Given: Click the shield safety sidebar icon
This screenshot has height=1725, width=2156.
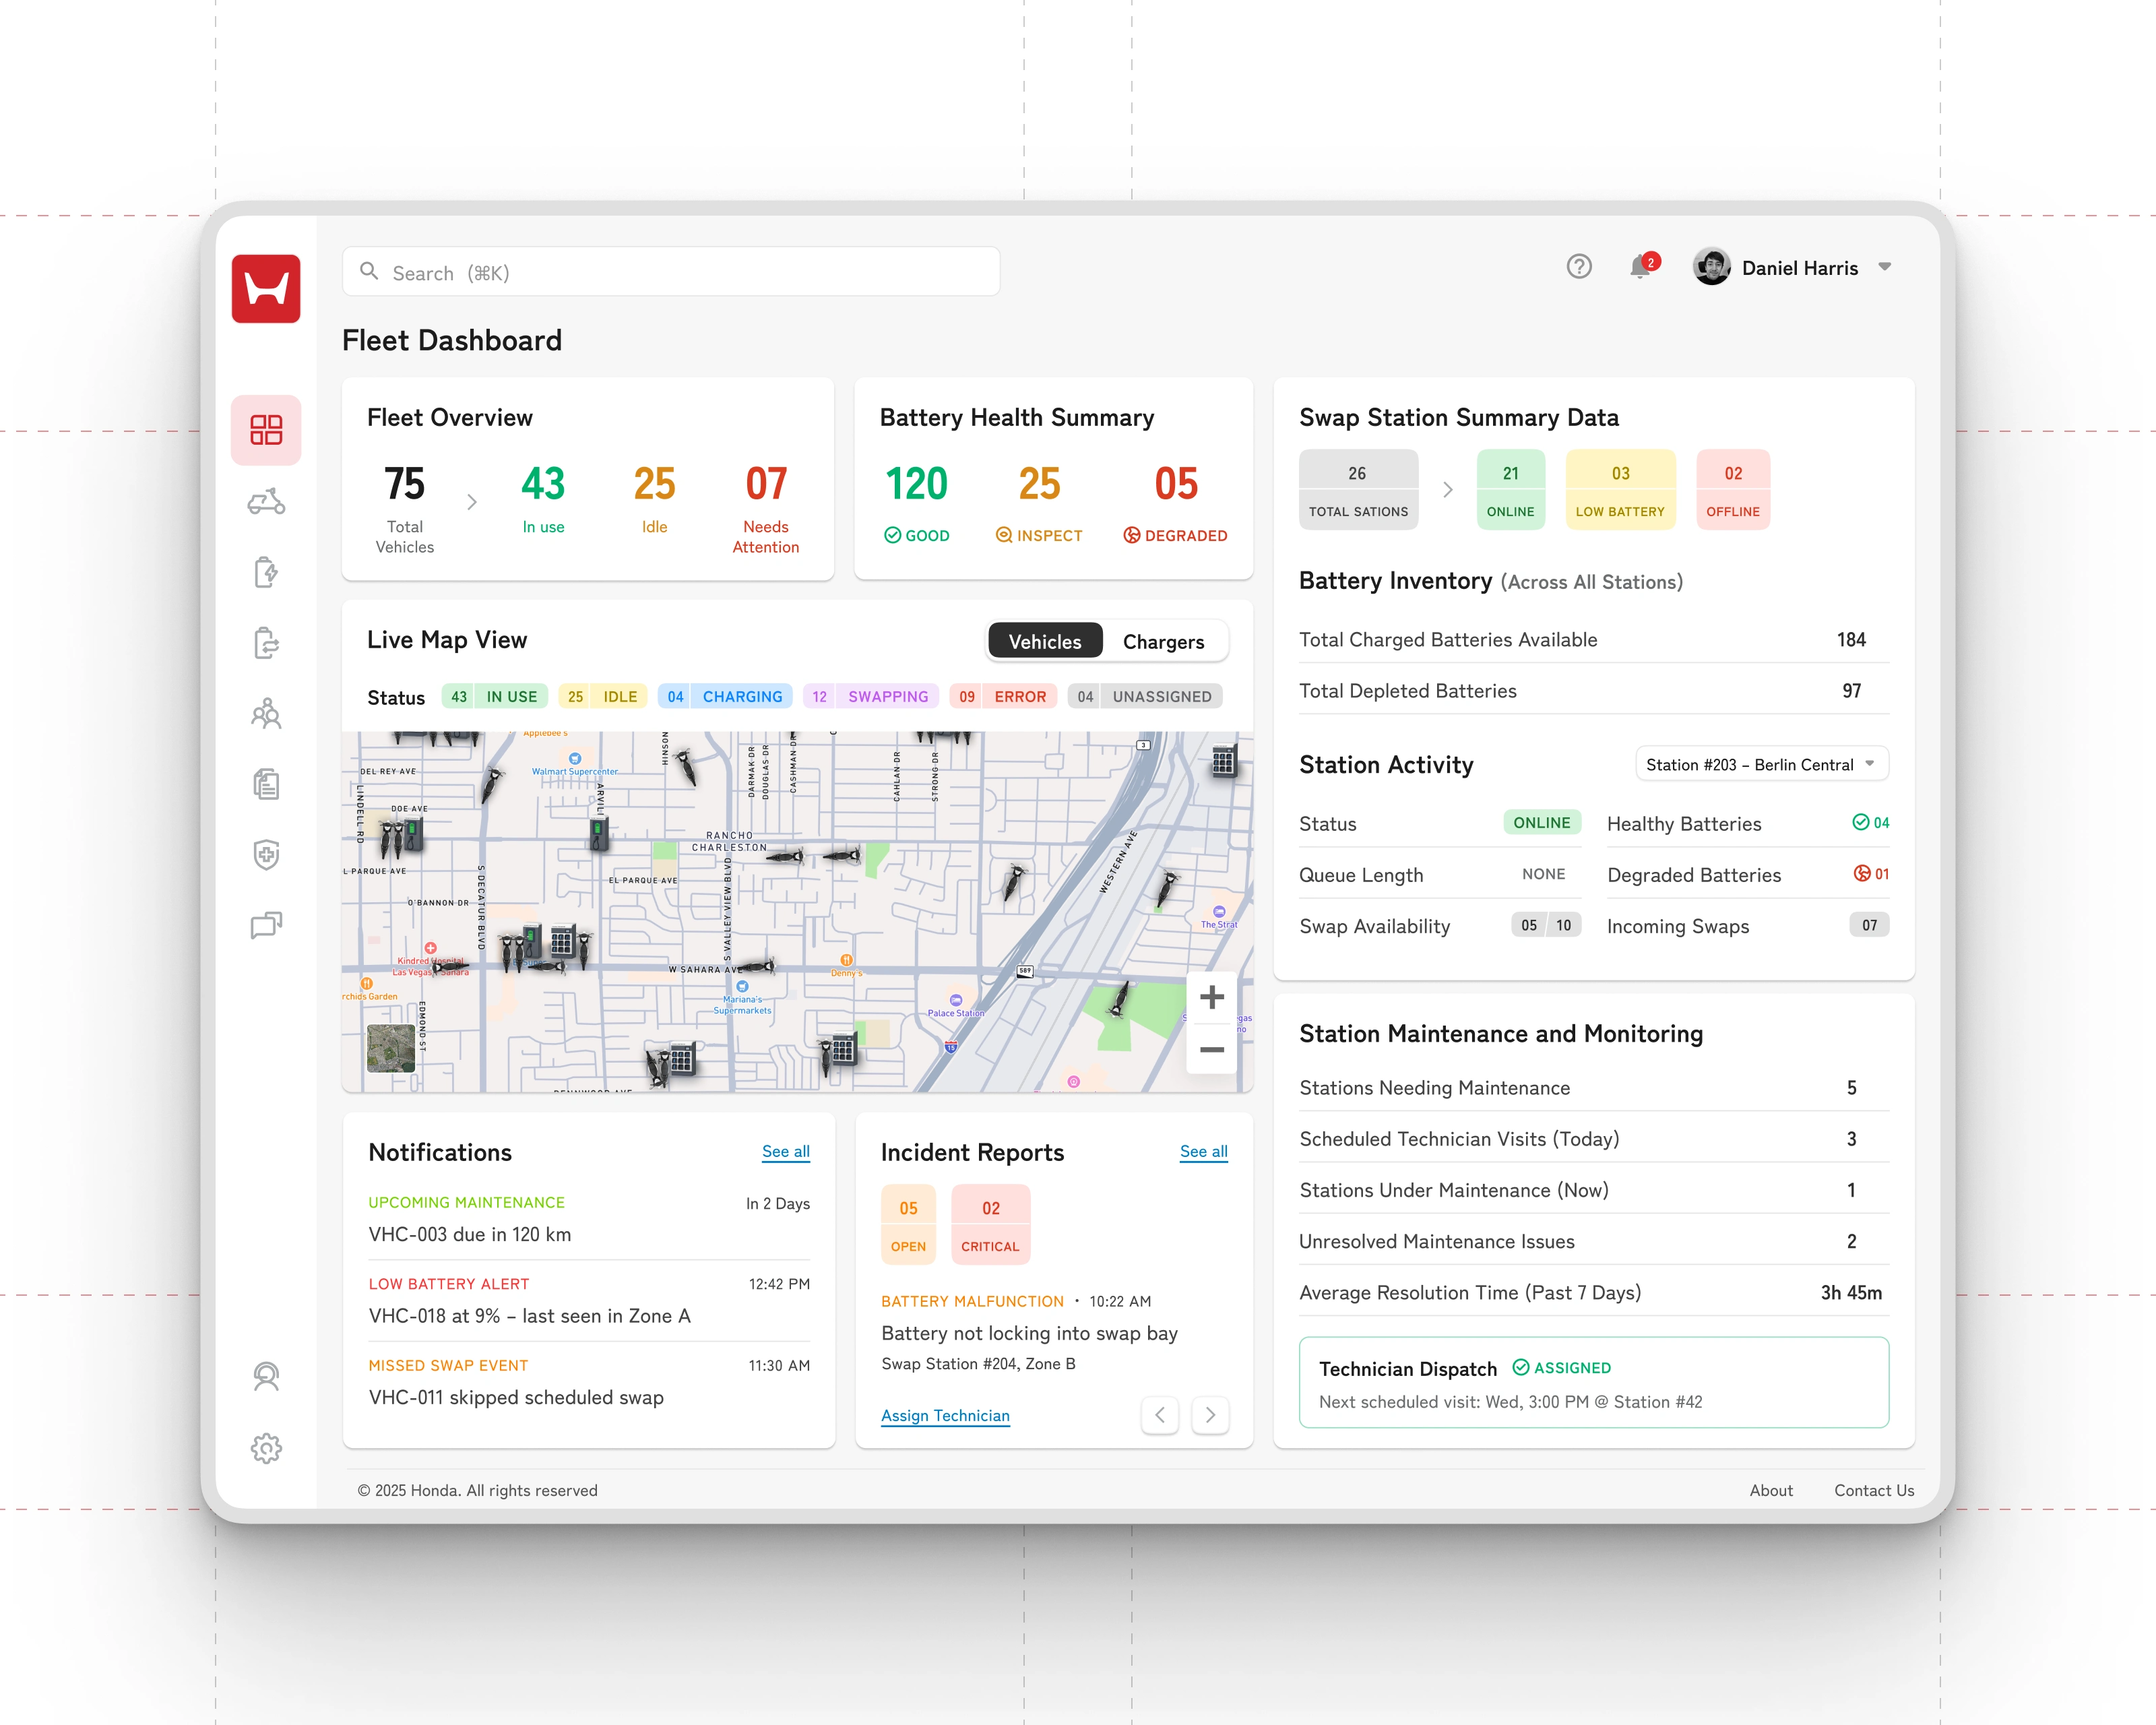Looking at the screenshot, I should [266, 854].
